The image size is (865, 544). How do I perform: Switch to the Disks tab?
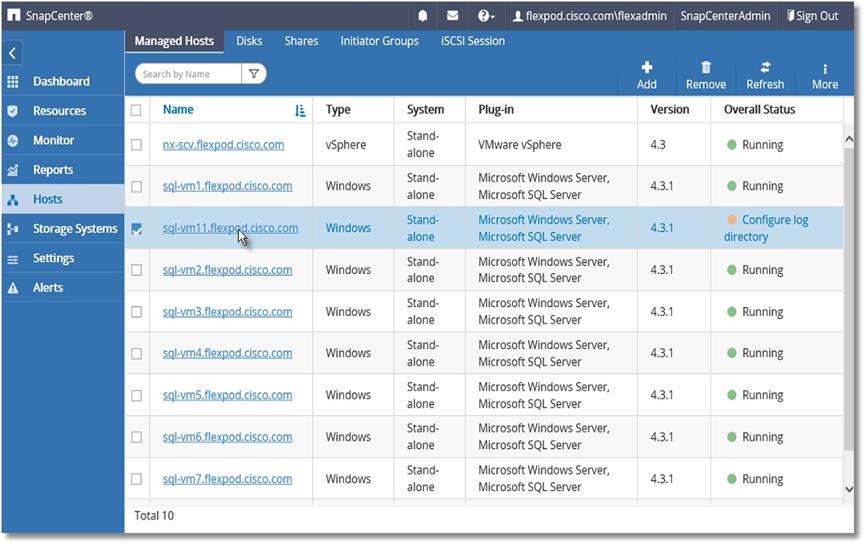coord(249,41)
